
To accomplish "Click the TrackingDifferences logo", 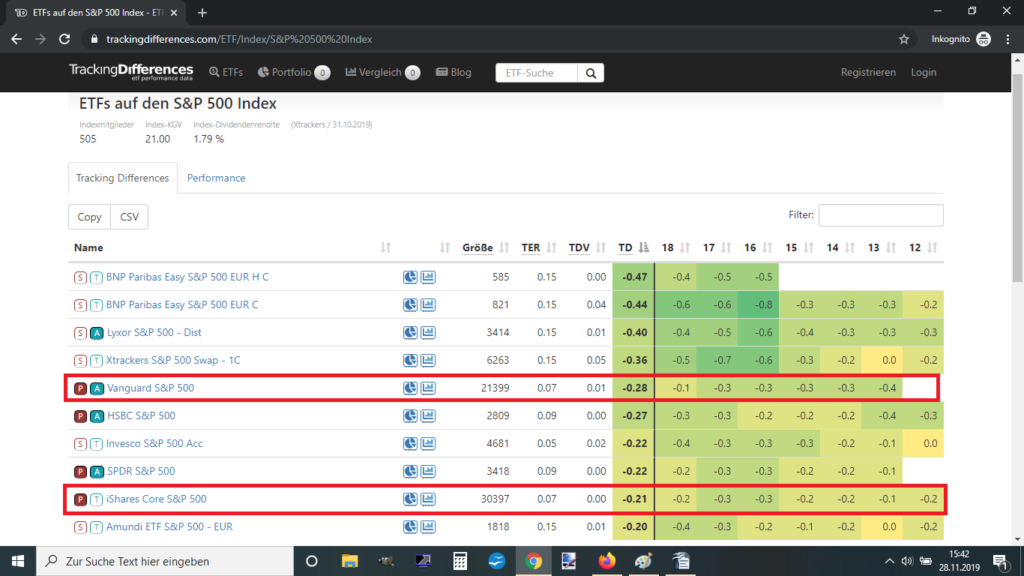I will pos(131,71).
